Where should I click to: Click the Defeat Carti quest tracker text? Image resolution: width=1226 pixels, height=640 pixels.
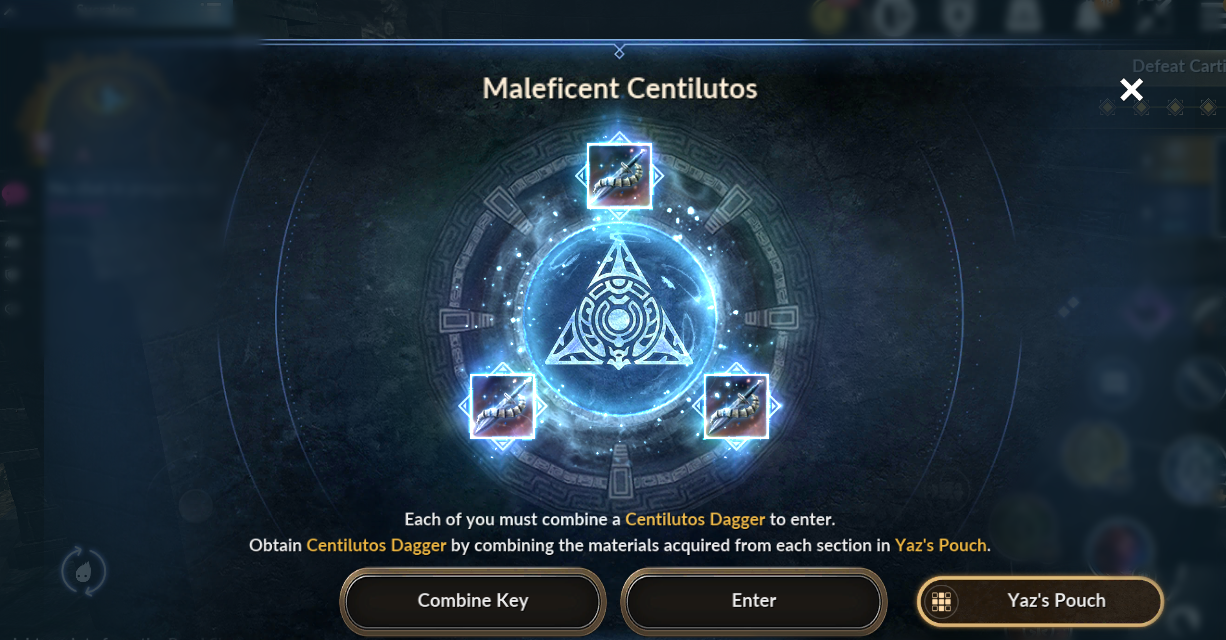pos(1178,66)
